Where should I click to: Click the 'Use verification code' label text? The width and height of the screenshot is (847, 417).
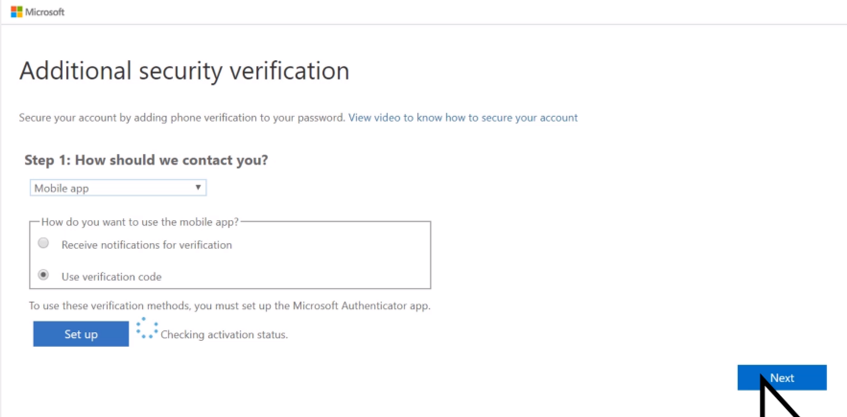coord(111,277)
